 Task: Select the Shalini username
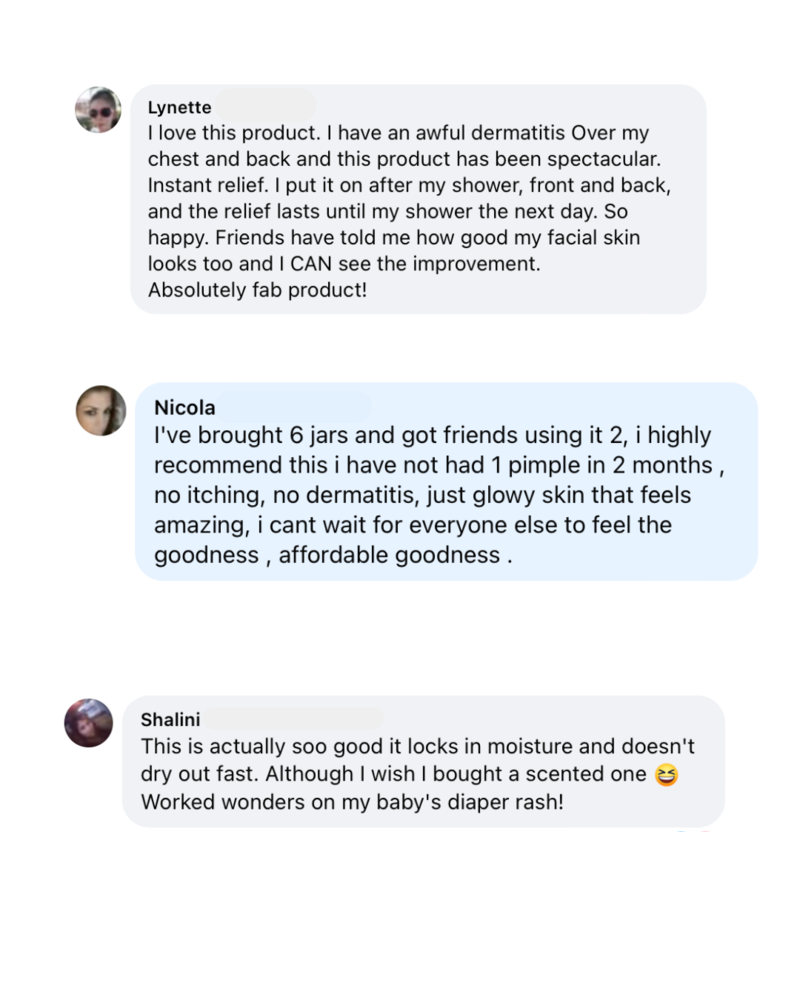click(171, 720)
